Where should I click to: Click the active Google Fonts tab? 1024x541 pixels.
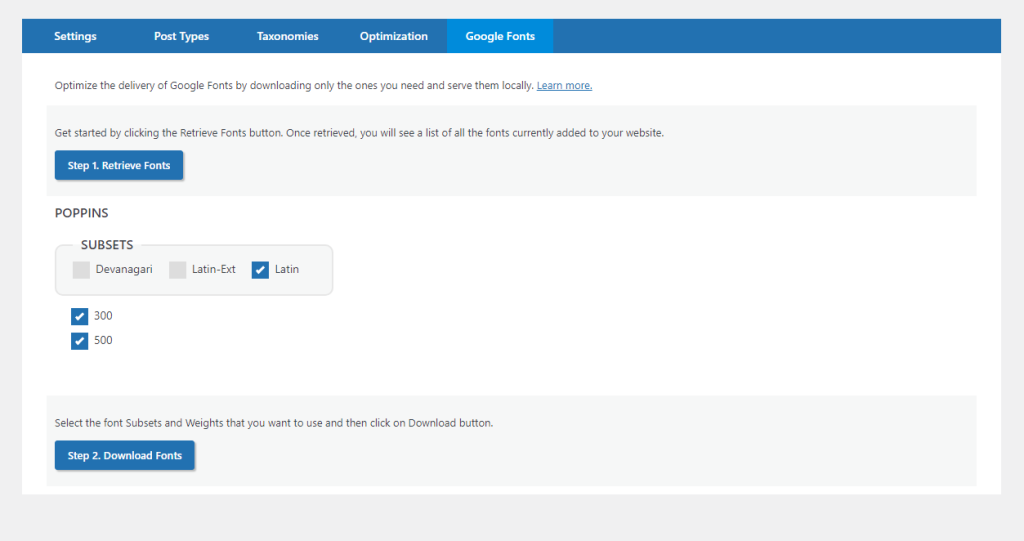[x=500, y=36]
